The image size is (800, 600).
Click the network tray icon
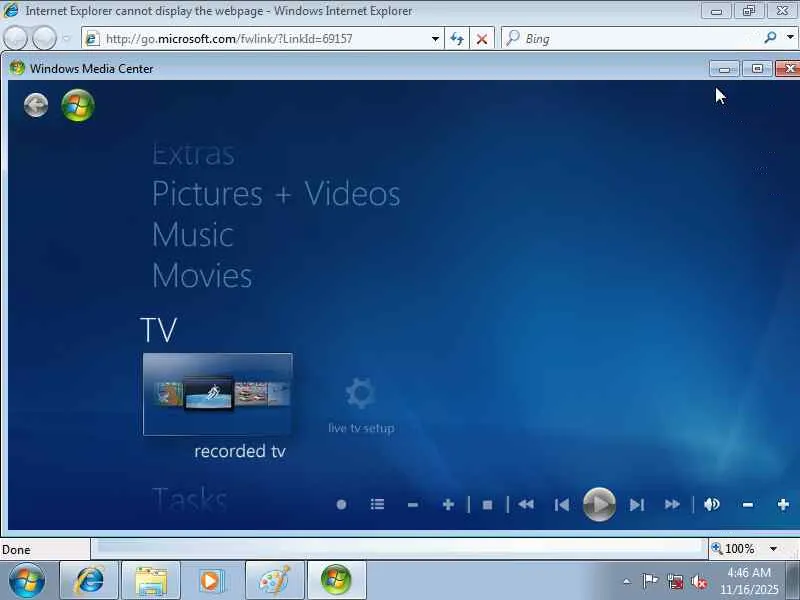coord(675,582)
